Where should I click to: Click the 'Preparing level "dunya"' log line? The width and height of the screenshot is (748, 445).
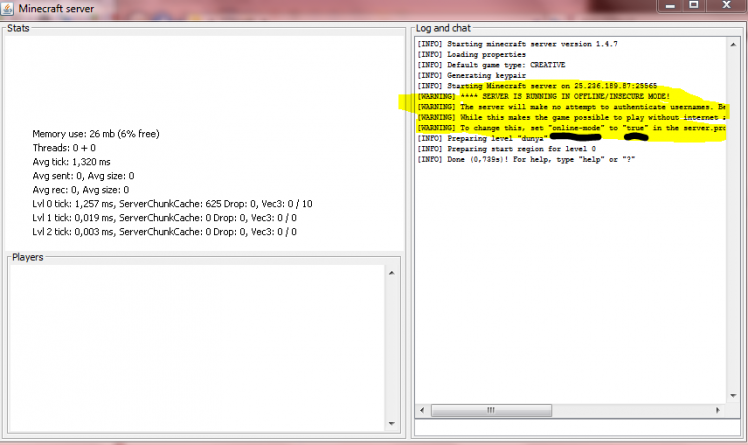point(482,138)
